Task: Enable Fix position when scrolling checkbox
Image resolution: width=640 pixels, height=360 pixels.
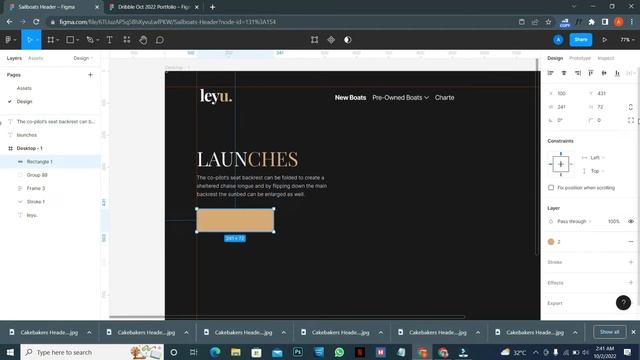Action: (x=551, y=188)
